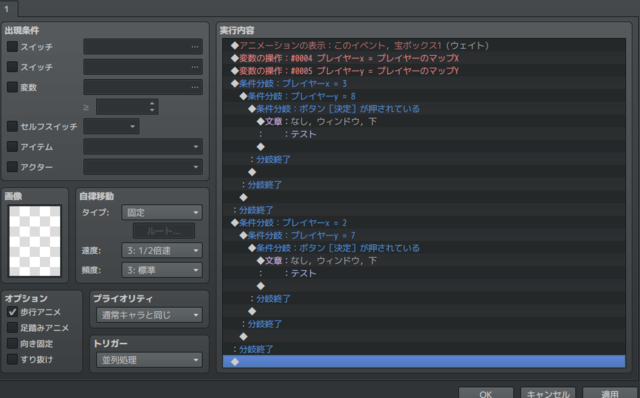640x398 pixels.
Task: Adjust the variable value stepper arrows
Action: [x=152, y=107]
